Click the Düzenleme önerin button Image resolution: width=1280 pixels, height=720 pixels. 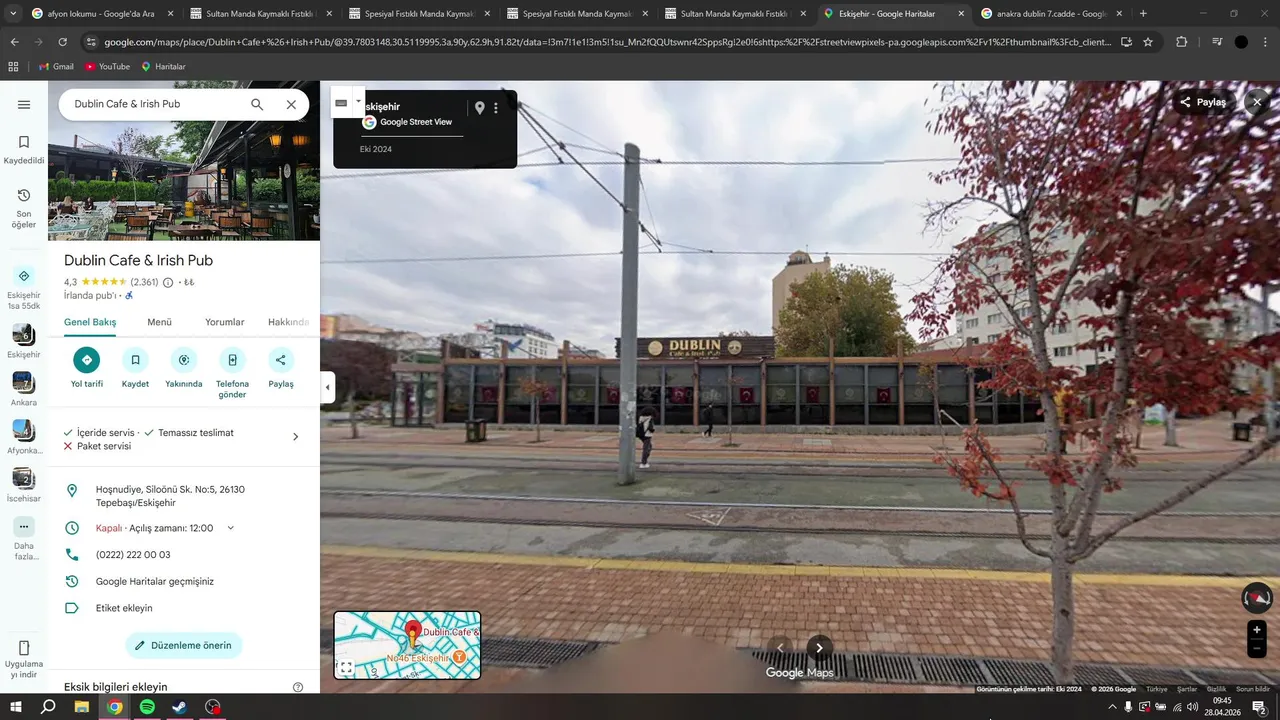click(184, 645)
